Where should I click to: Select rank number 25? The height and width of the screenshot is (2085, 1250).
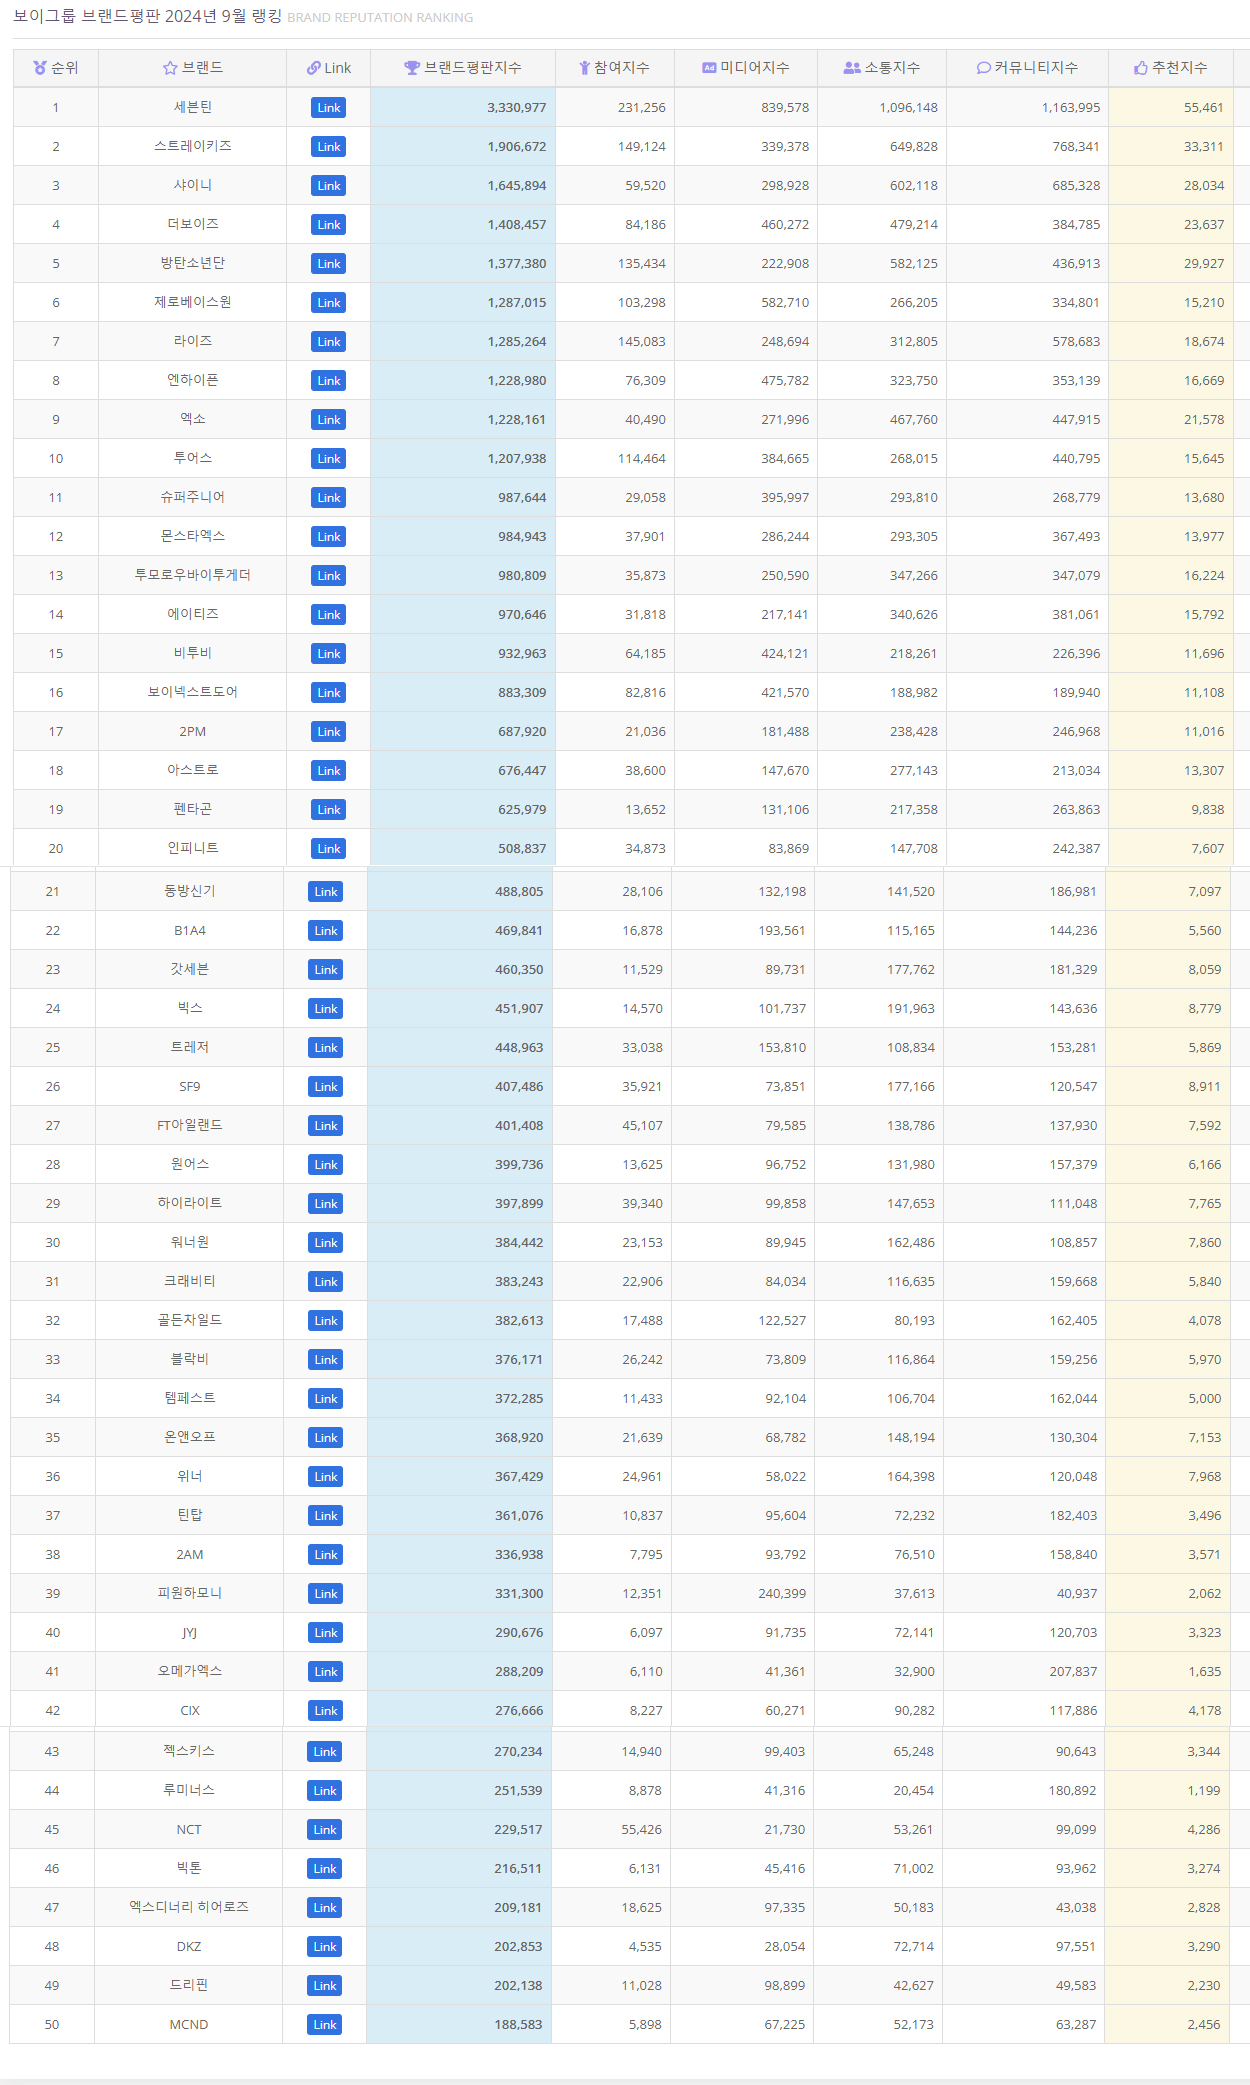click(x=53, y=1048)
